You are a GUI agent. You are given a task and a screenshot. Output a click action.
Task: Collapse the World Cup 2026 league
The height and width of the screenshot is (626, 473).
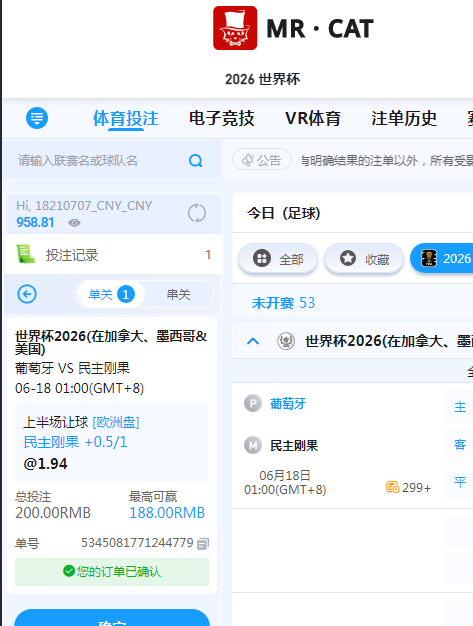pos(253,341)
